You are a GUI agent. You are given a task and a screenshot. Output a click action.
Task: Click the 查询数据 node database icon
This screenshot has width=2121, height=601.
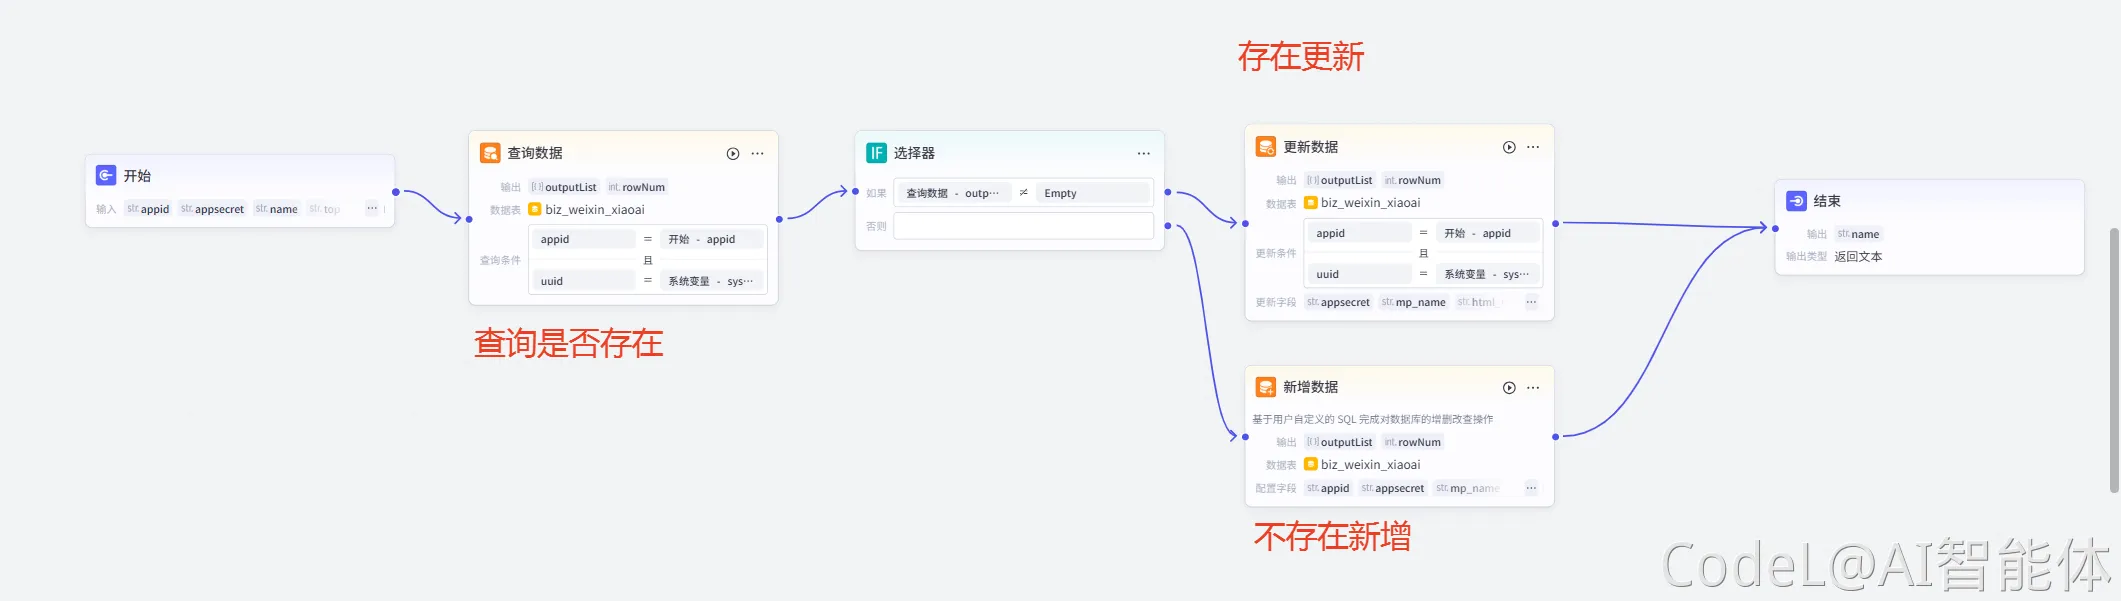pyautogui.click(x=490, y=153)
